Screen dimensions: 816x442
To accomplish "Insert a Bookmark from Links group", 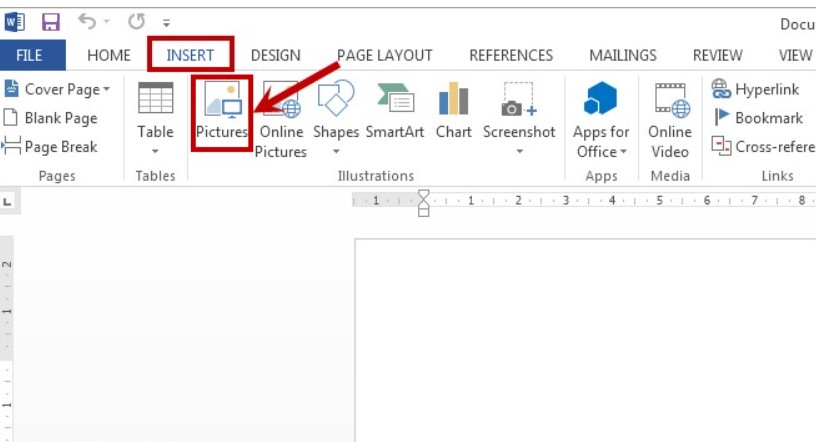I will click(x=757, y=118).
